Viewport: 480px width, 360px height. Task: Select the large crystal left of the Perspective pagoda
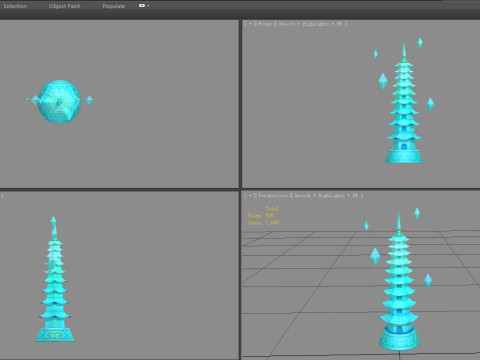point(375,256)
